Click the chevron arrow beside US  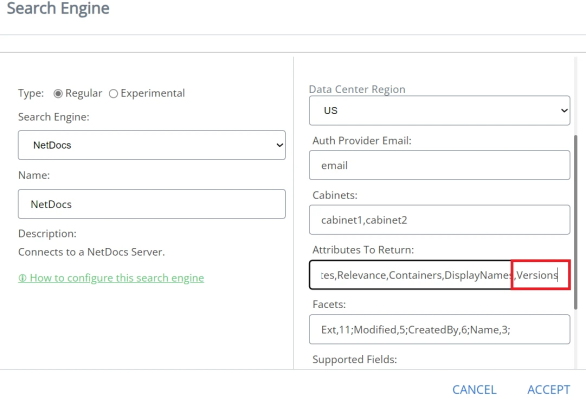[x=564, y=111]
